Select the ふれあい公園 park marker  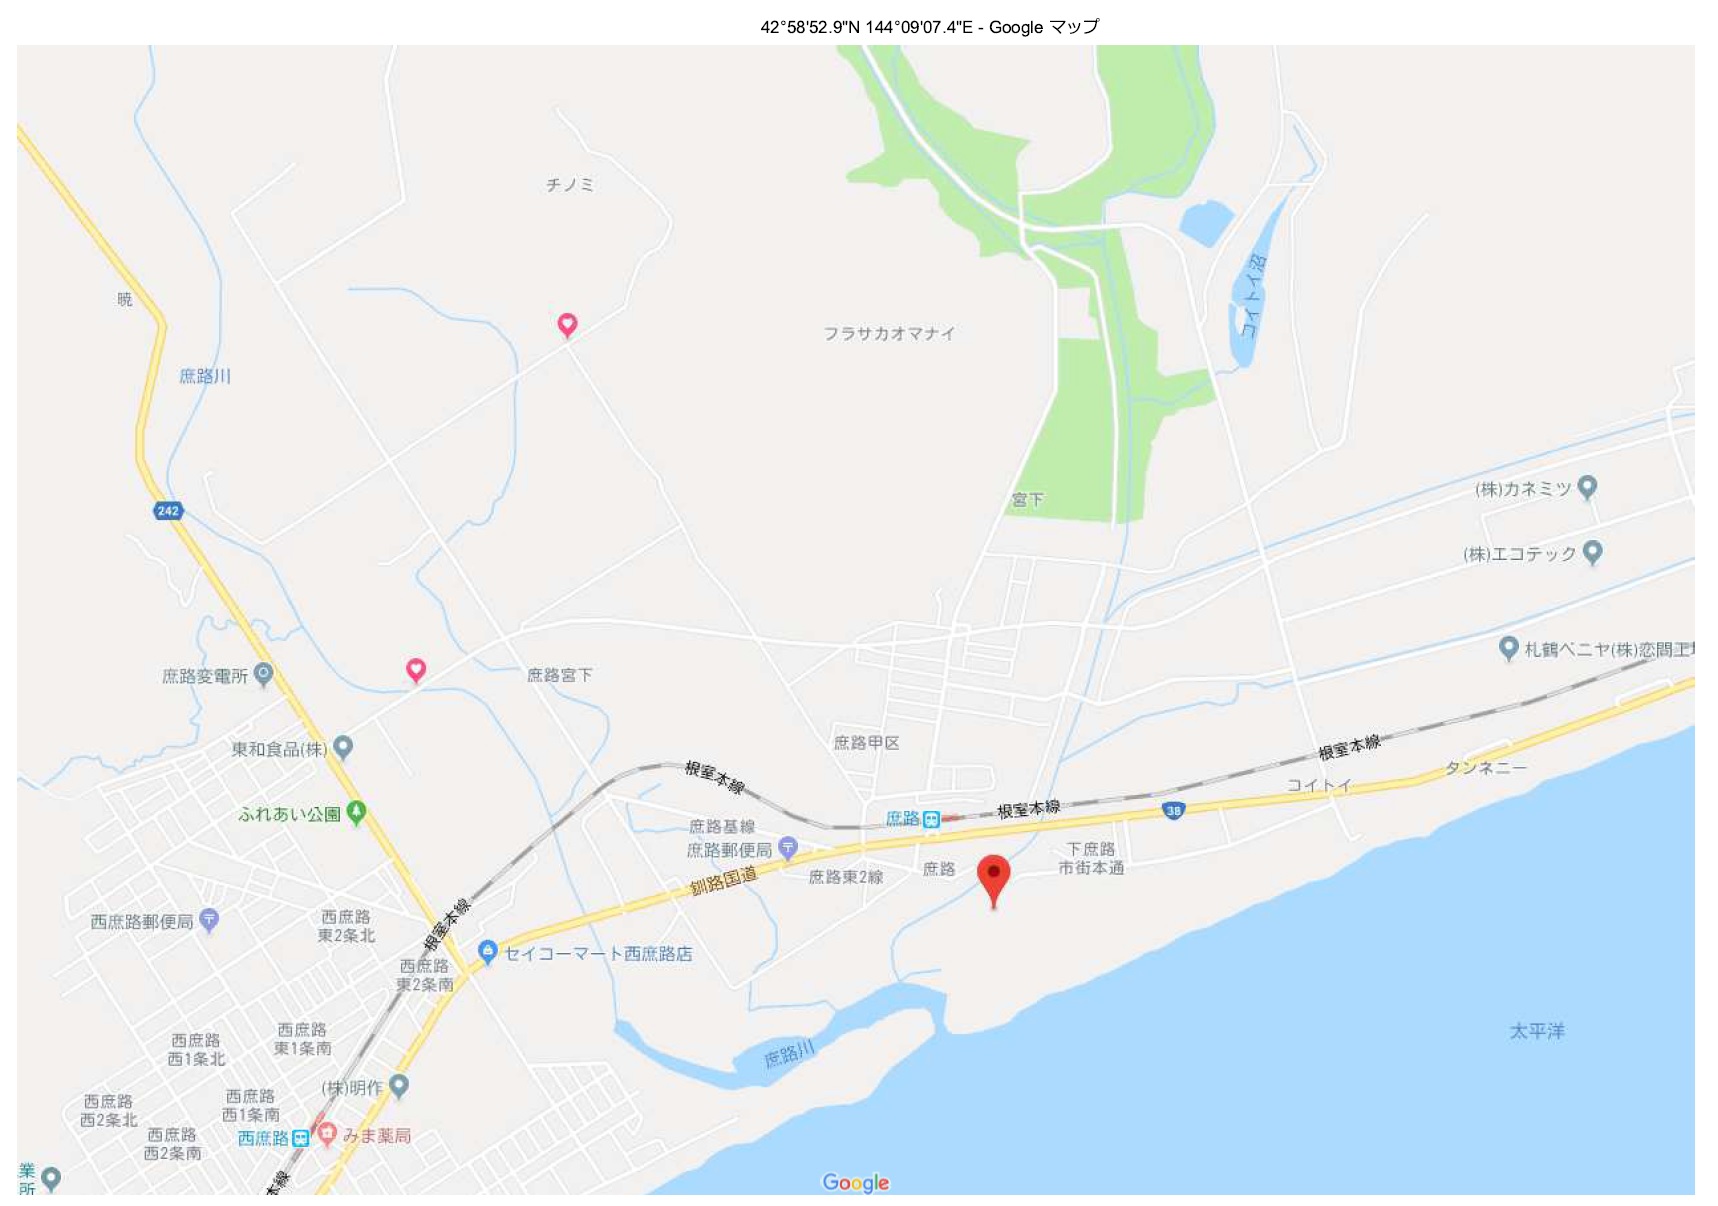pos(356,813)
